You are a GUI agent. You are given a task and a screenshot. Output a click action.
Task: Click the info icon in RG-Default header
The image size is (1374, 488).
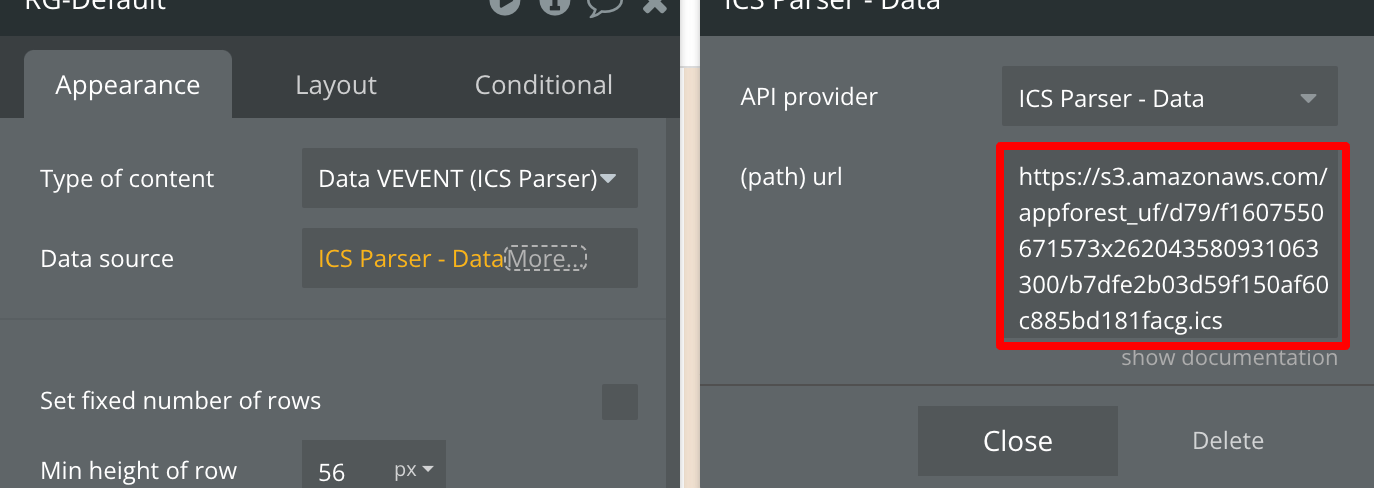(x=555, y=4)
